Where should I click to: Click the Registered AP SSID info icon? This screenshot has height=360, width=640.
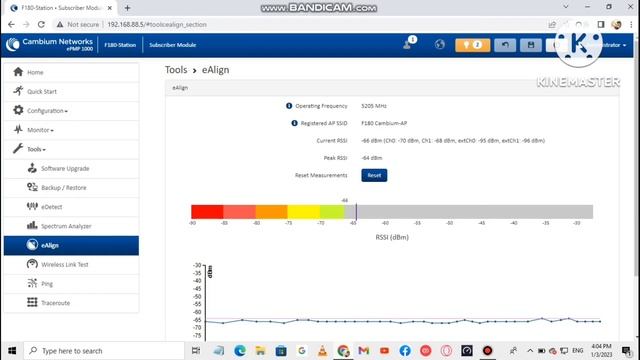tap(294, 123)
